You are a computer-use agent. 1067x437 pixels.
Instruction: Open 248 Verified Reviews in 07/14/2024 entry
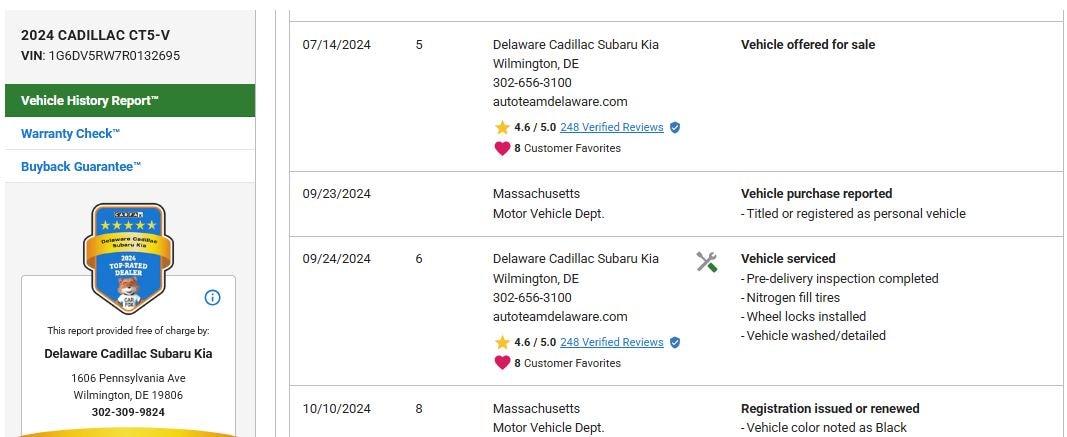pyautogui.click(x=611, y=128)
